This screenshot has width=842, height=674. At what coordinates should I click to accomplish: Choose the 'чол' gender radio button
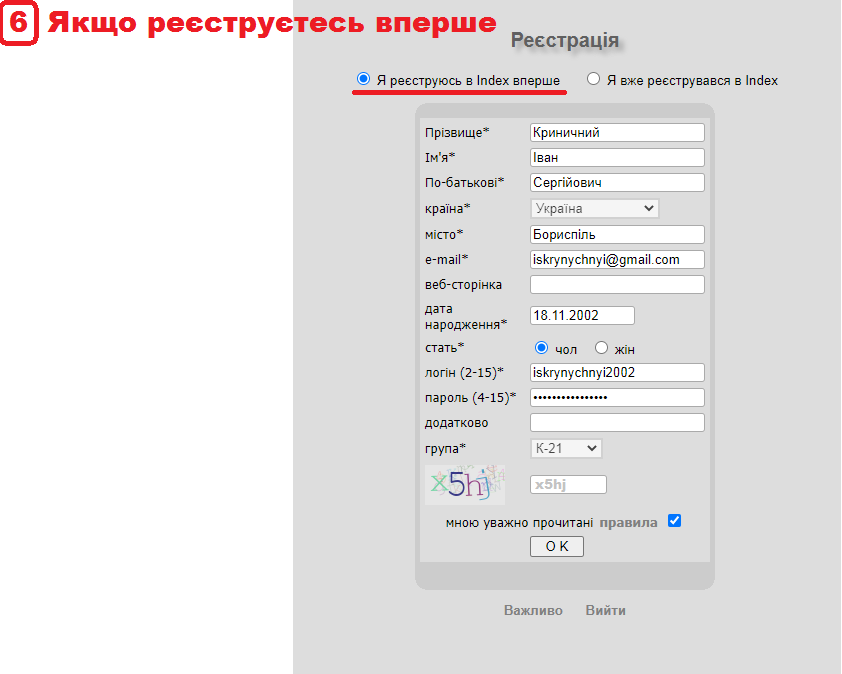542,348
